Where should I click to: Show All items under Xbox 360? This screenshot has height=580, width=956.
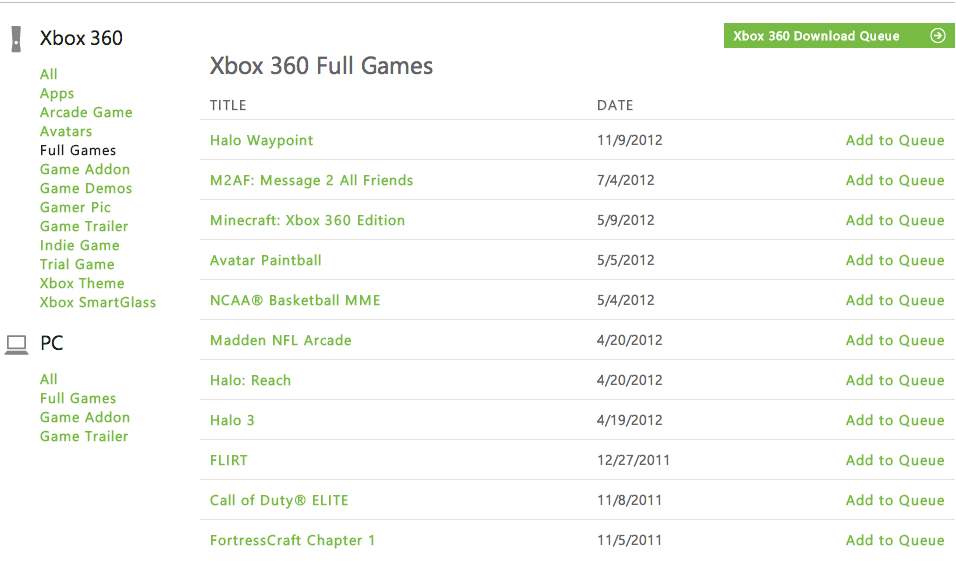49,74
